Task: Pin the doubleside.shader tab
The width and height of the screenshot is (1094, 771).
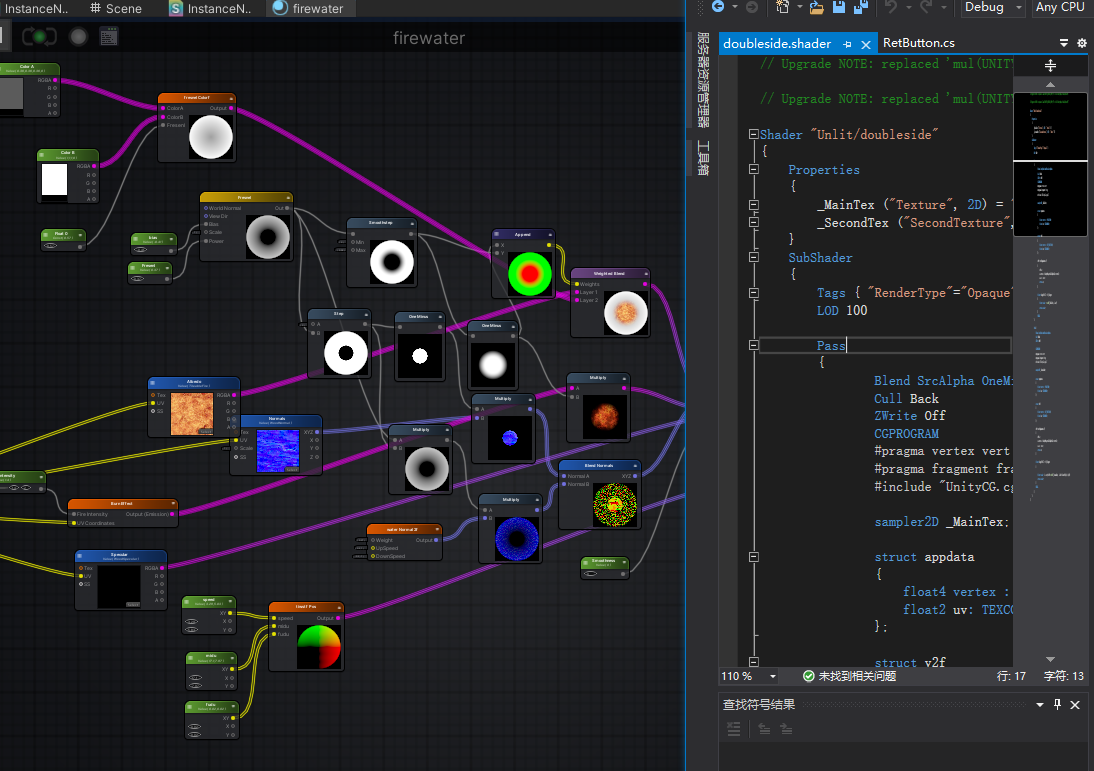Action: coord(847,44)
